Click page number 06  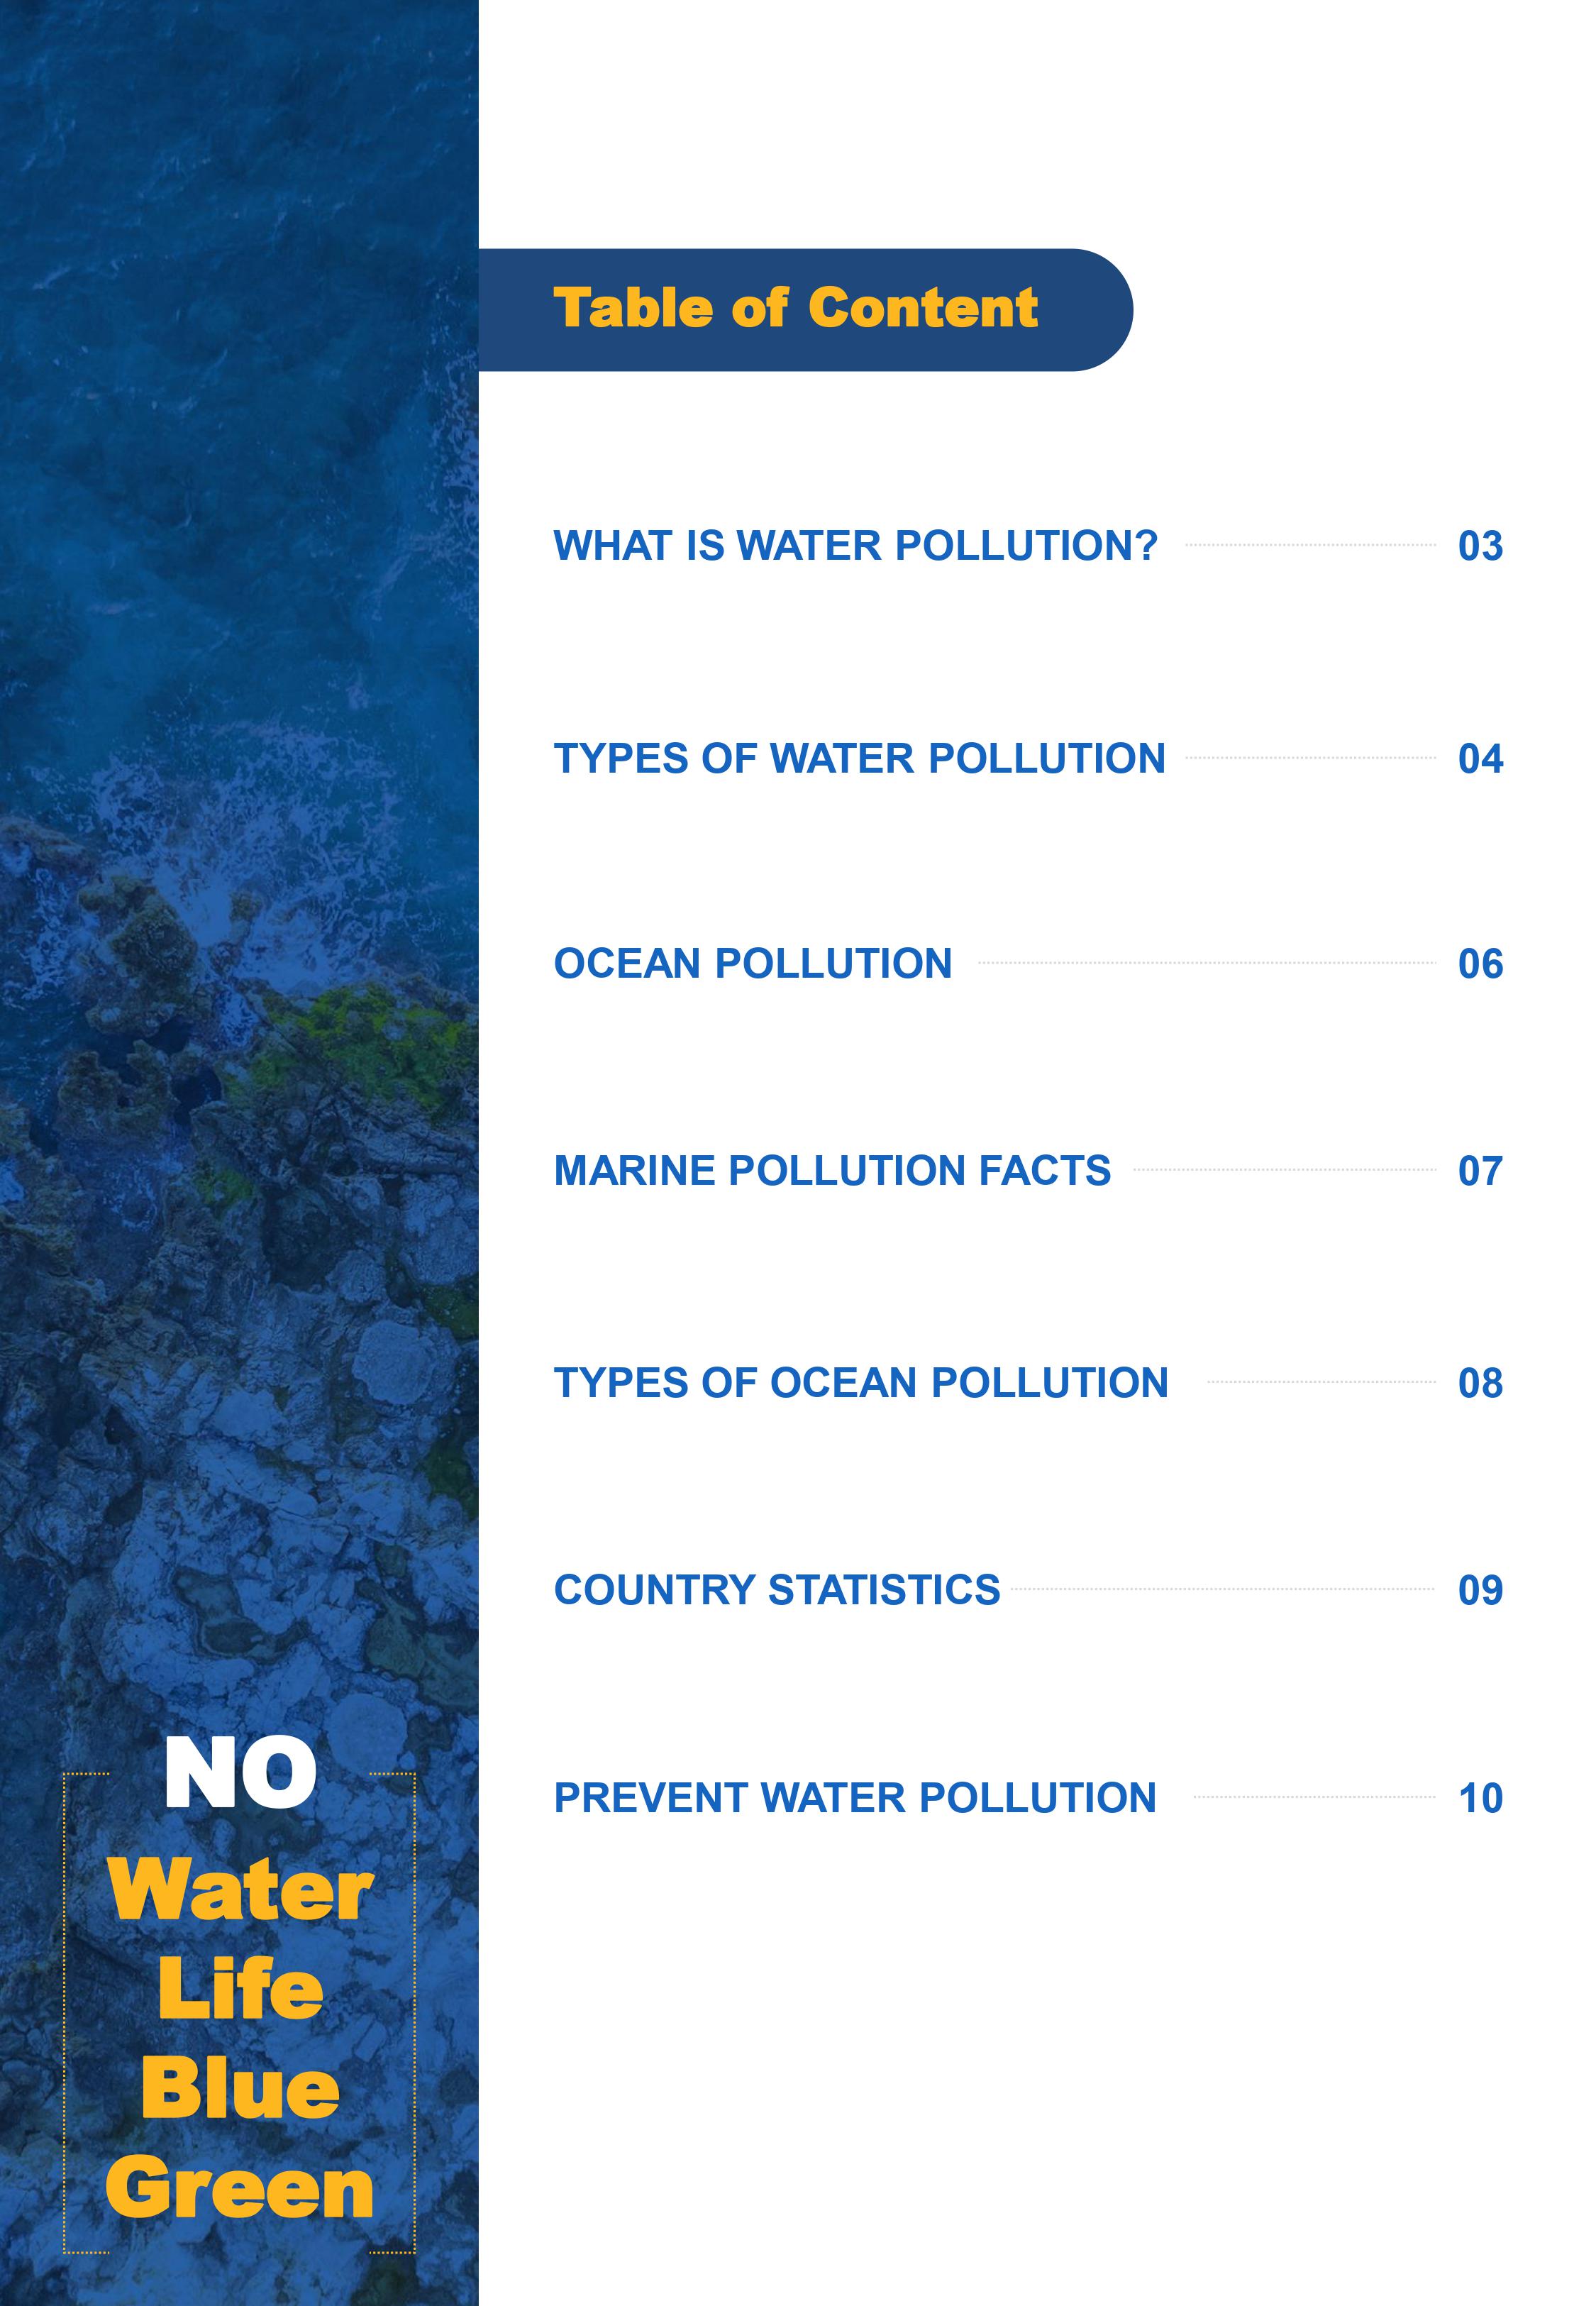click(x=1480, y=965)
